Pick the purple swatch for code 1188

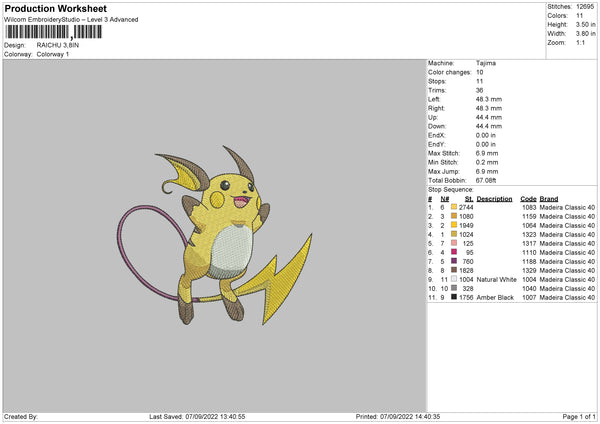coord(454,261)
